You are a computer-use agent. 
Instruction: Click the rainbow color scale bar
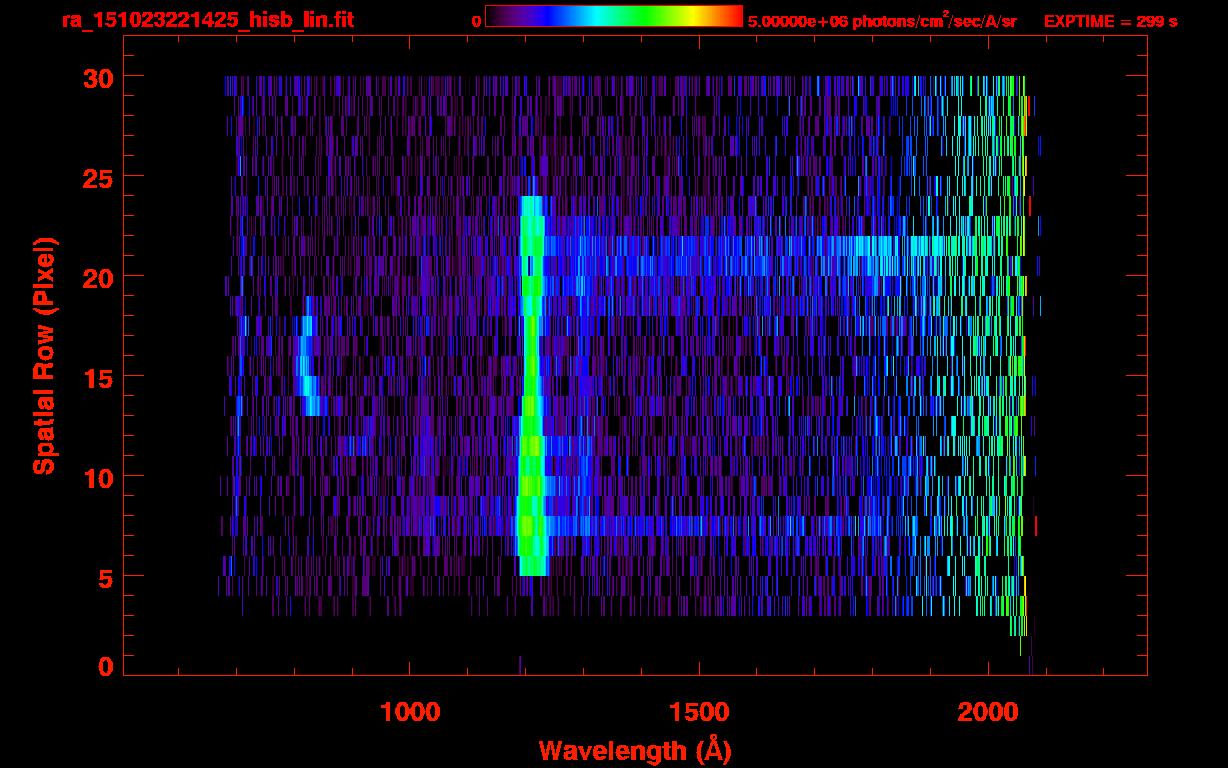tap(614, 17)
